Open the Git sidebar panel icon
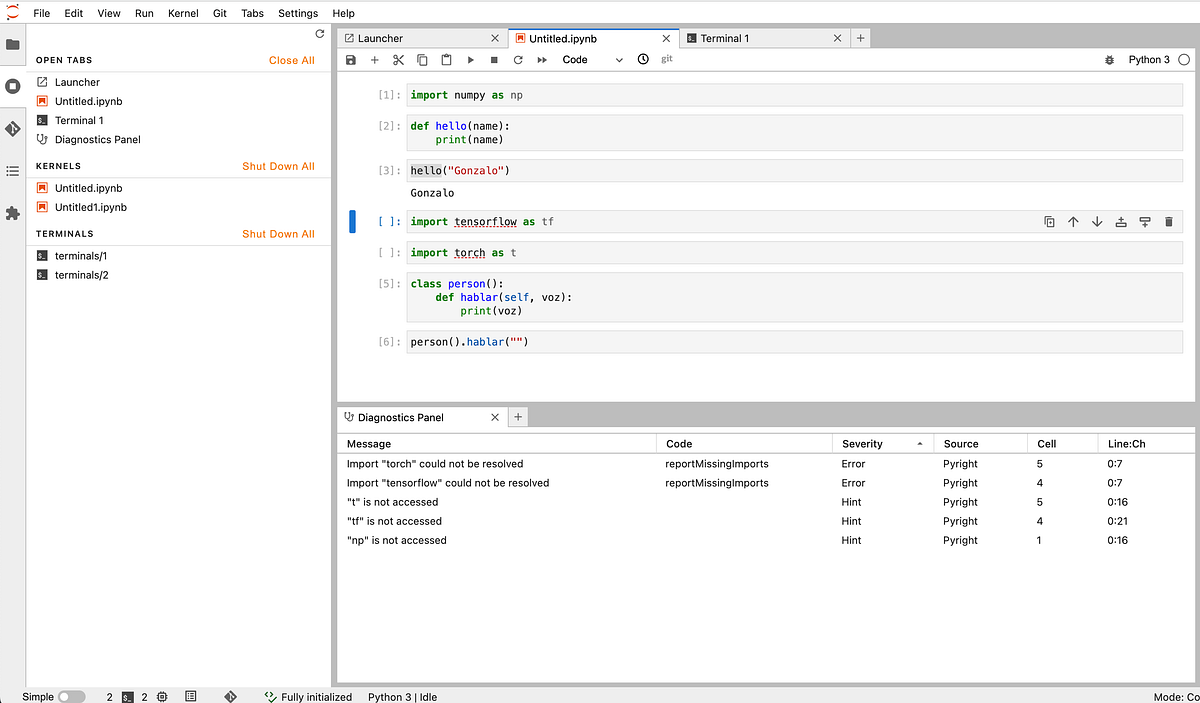The image size is (1200, 703). 13,129
